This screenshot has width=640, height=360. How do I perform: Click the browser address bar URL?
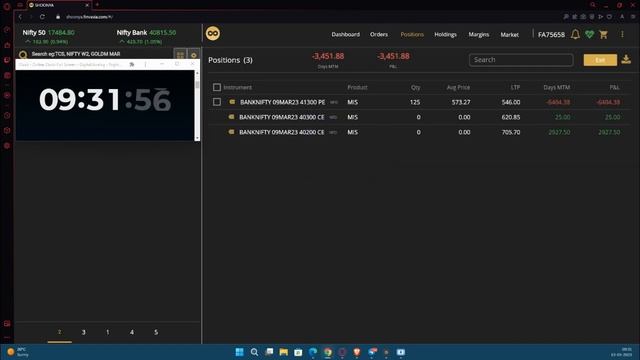pos(89,17)
